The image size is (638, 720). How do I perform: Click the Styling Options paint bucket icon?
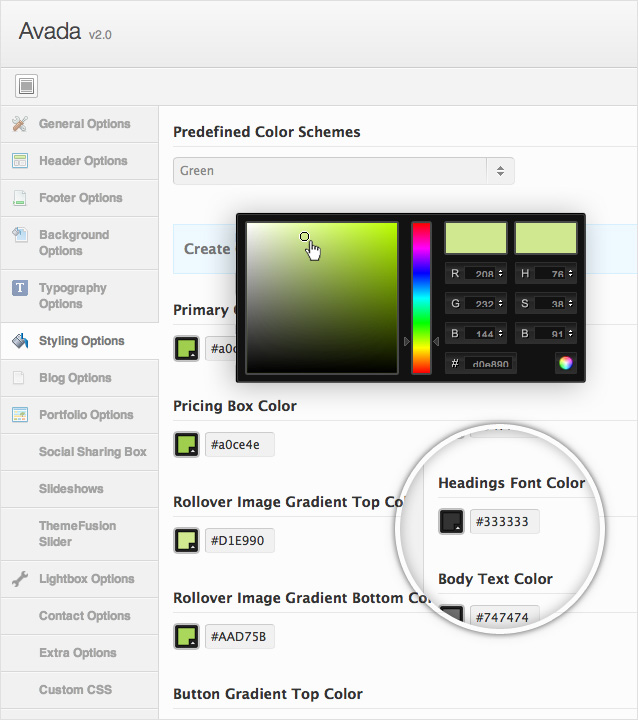[20, 341]
